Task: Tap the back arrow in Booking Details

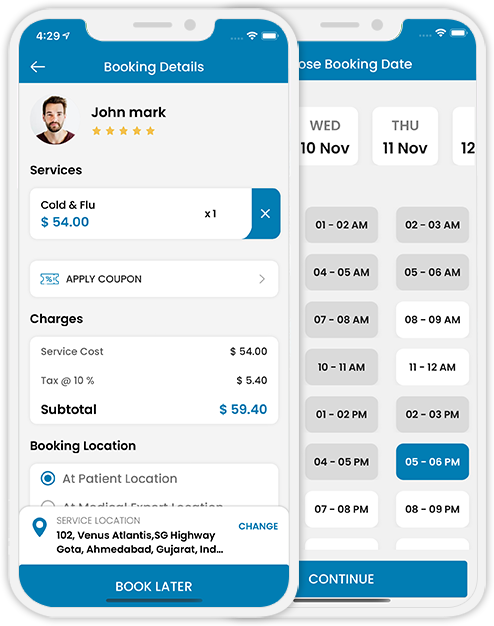Action: [x=38, y=67]
